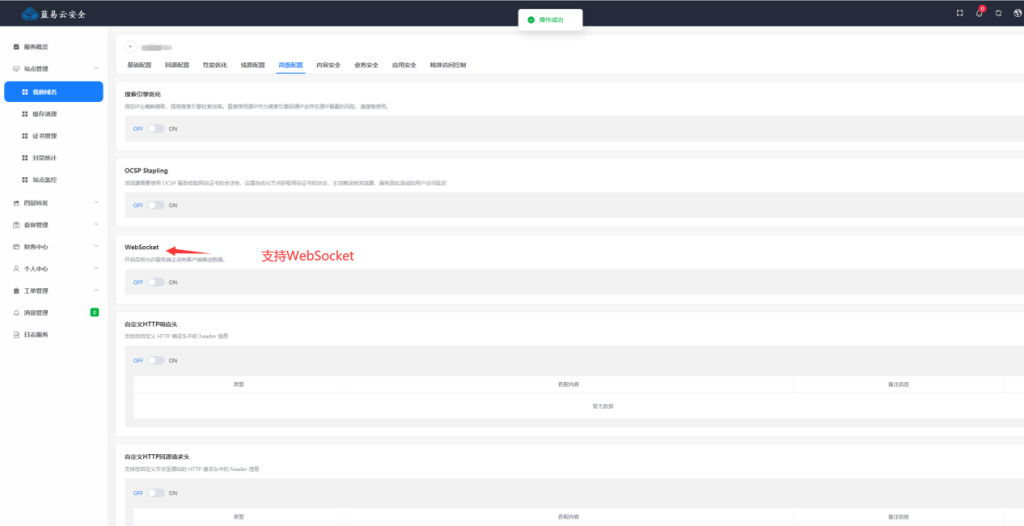Toggle the 自定义HTTP响应头 switch

tap(155, 360)
